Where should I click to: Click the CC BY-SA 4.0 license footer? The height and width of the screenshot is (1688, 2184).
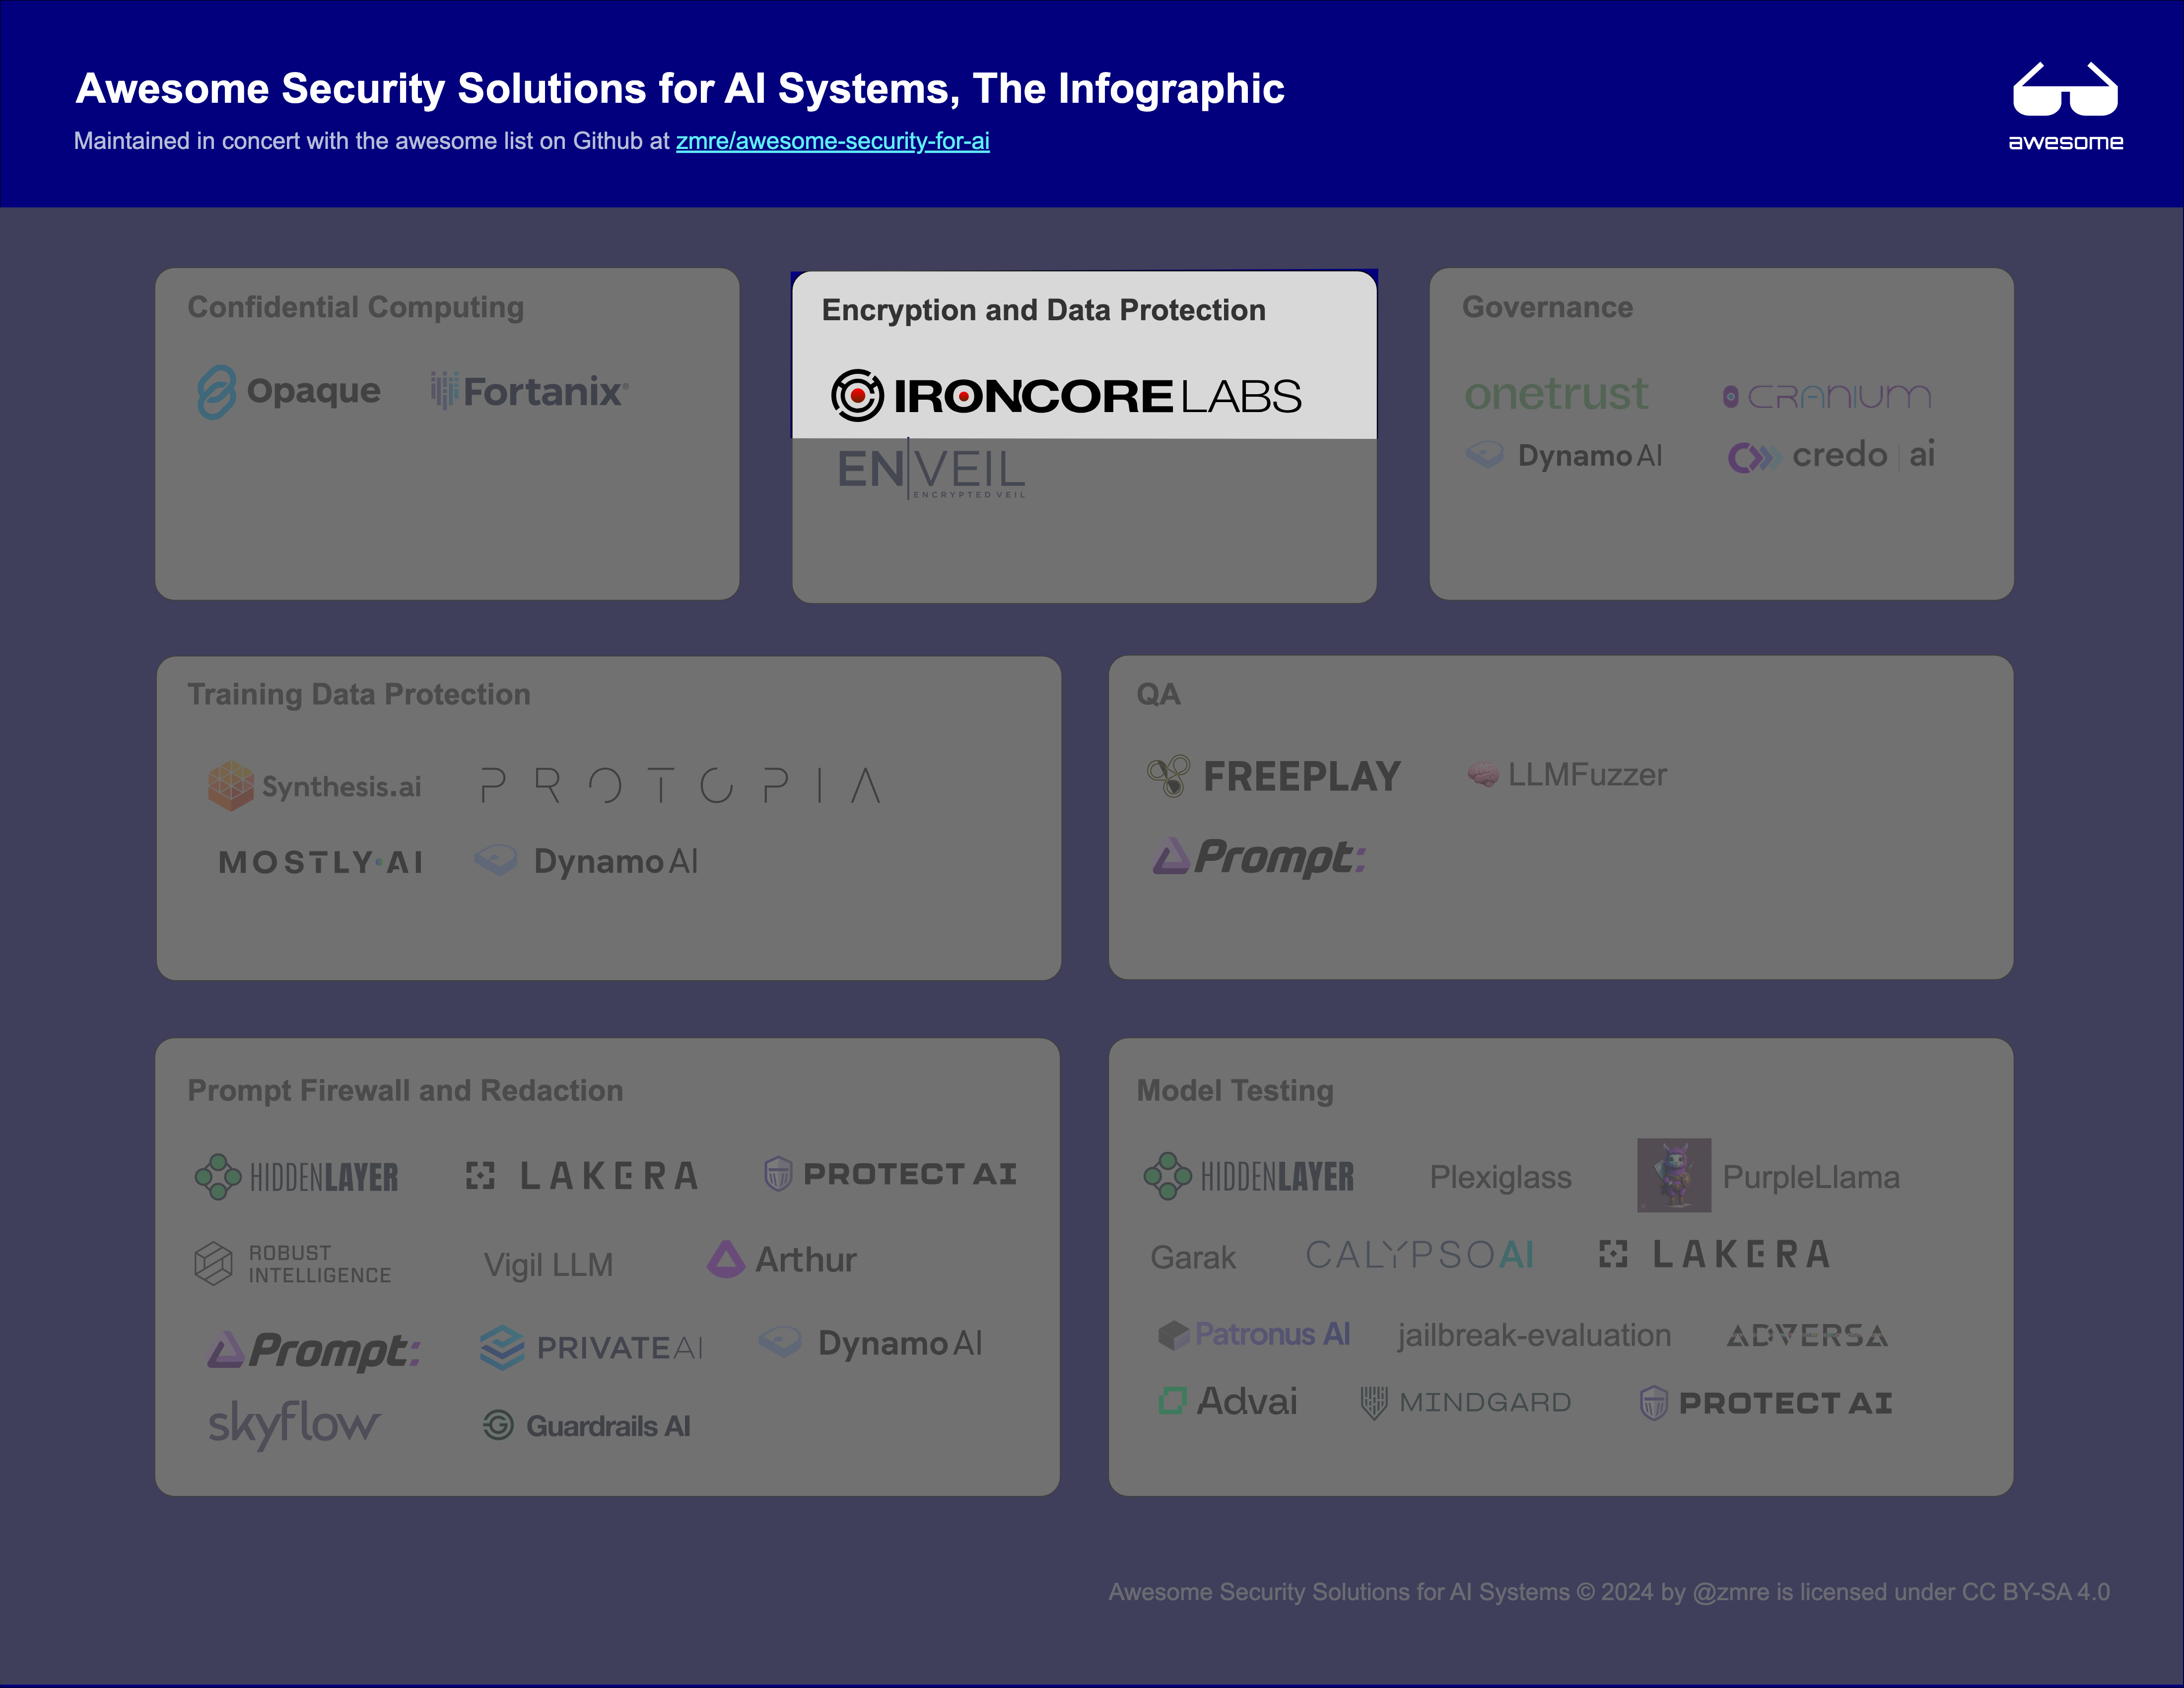coord(1609,1592)
